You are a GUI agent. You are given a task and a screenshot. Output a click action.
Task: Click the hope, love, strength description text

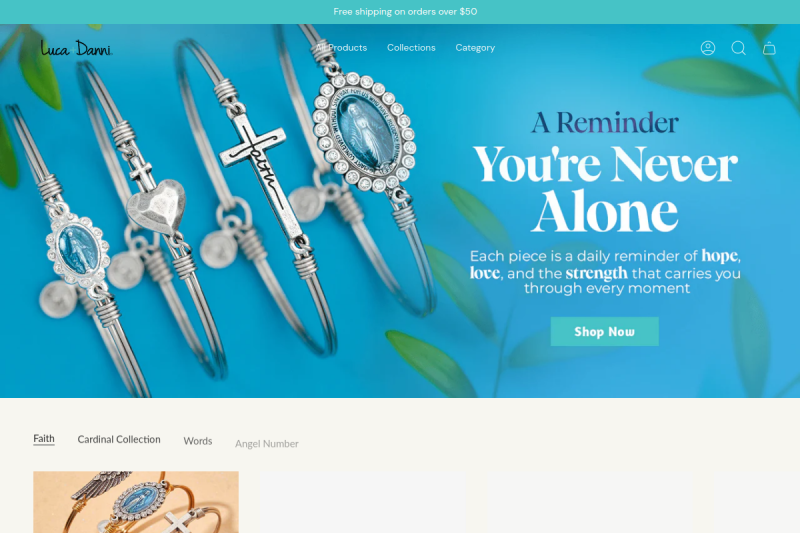(x=606, y=271)
